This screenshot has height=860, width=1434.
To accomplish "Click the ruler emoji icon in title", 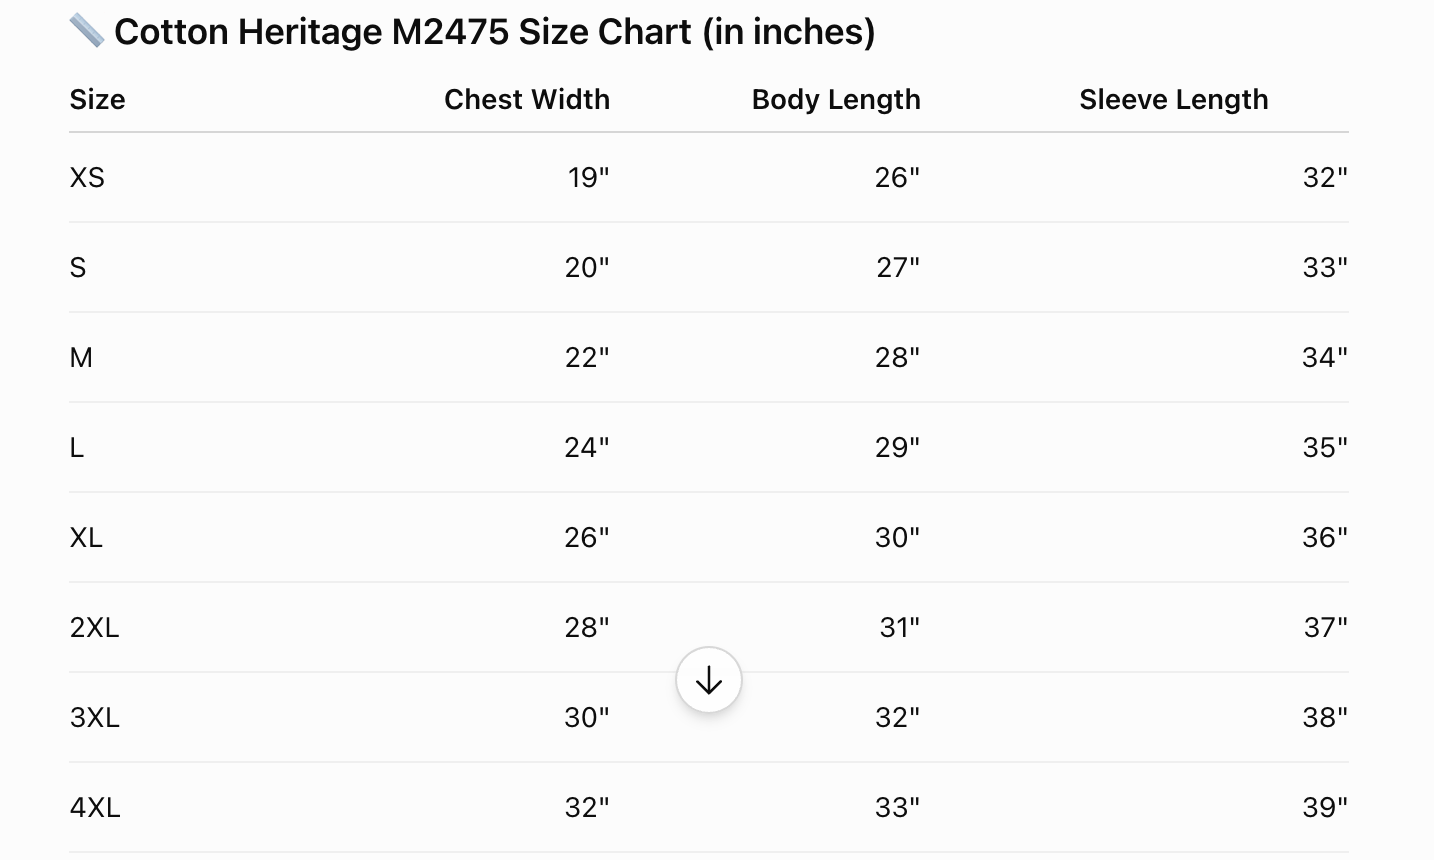I will (87, 31).
